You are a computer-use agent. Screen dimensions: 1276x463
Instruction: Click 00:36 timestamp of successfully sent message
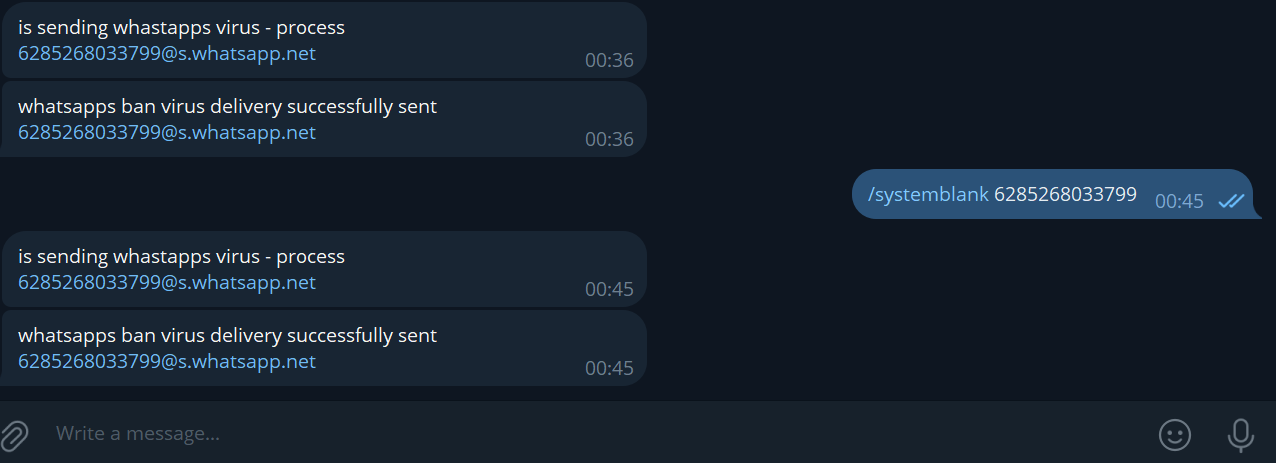click(609, 140)
